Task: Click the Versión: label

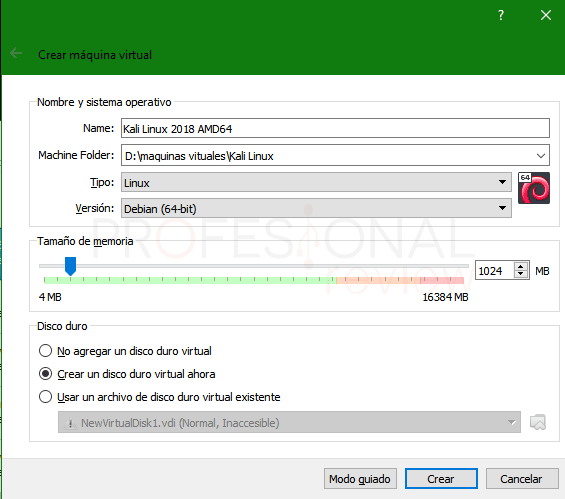Action: 94,208
